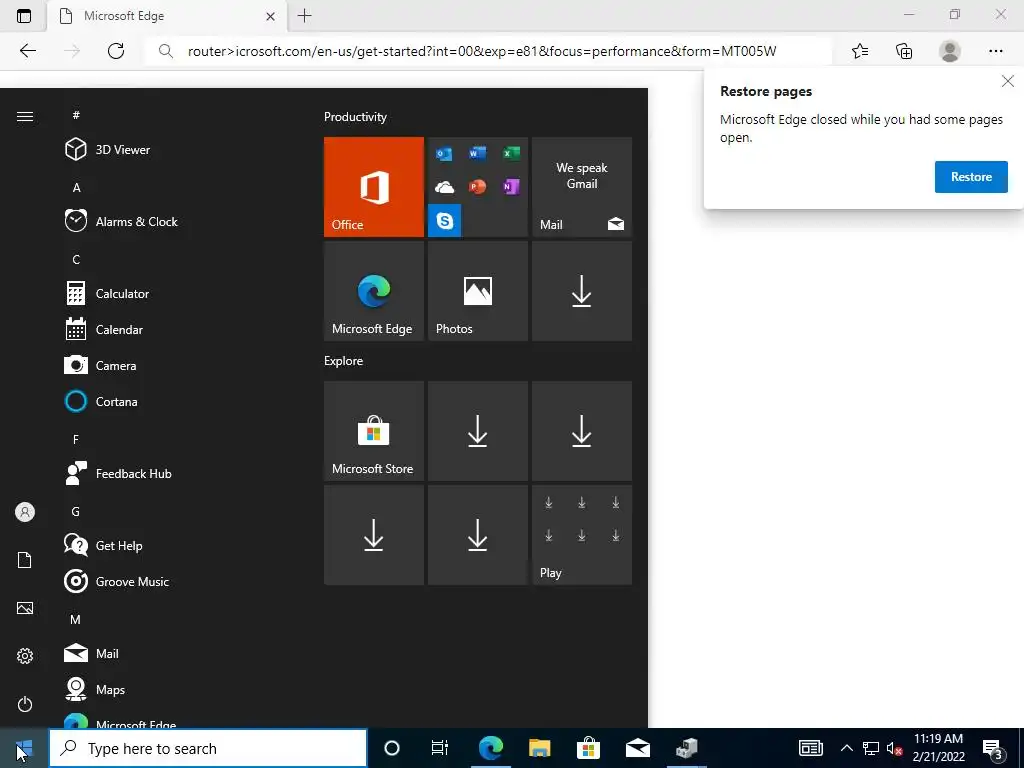The height and width of the screenshot is (768, 1024).
Task: Close the Microsoft Edge tab
Action: coord(270,16)
